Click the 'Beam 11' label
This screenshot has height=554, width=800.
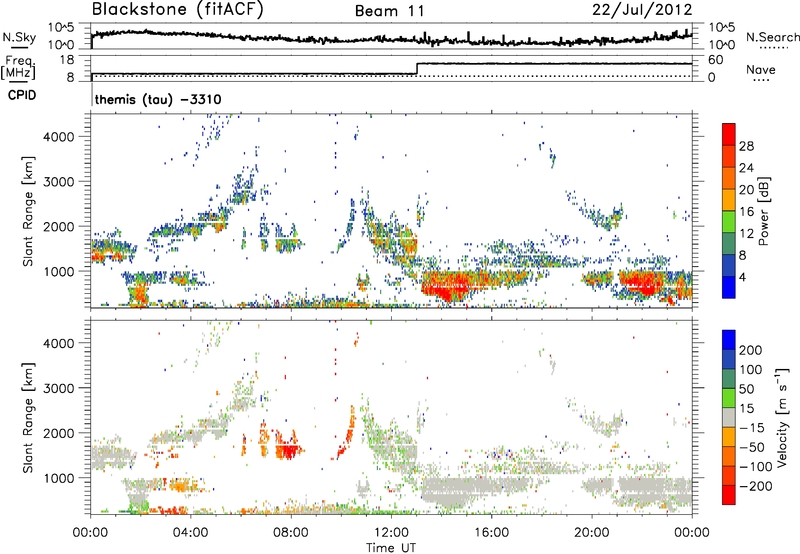(390, 11)
